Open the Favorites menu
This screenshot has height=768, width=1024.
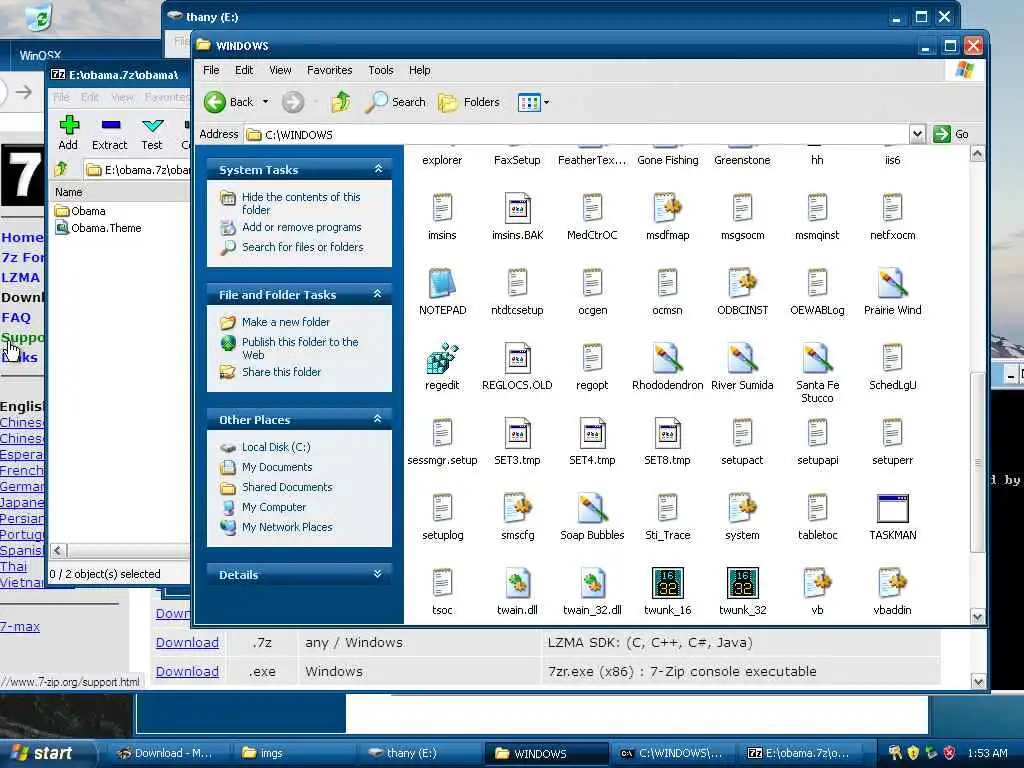tap(330, 70)
